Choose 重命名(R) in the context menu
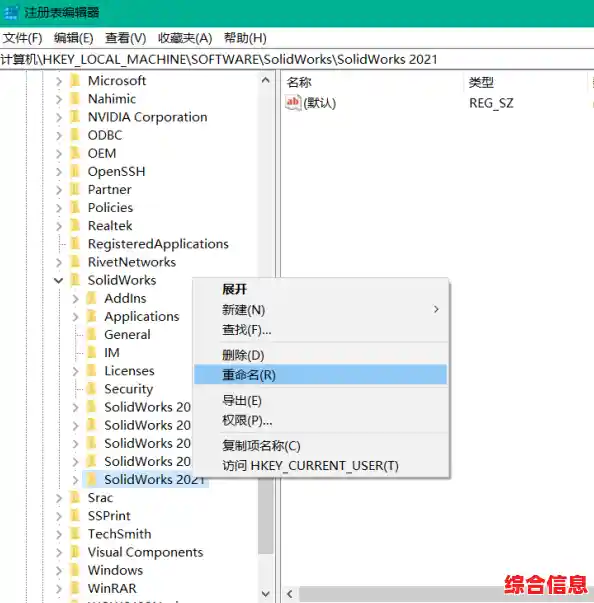The height and width of the screenshot is (603, 594). tap(321, 375)
